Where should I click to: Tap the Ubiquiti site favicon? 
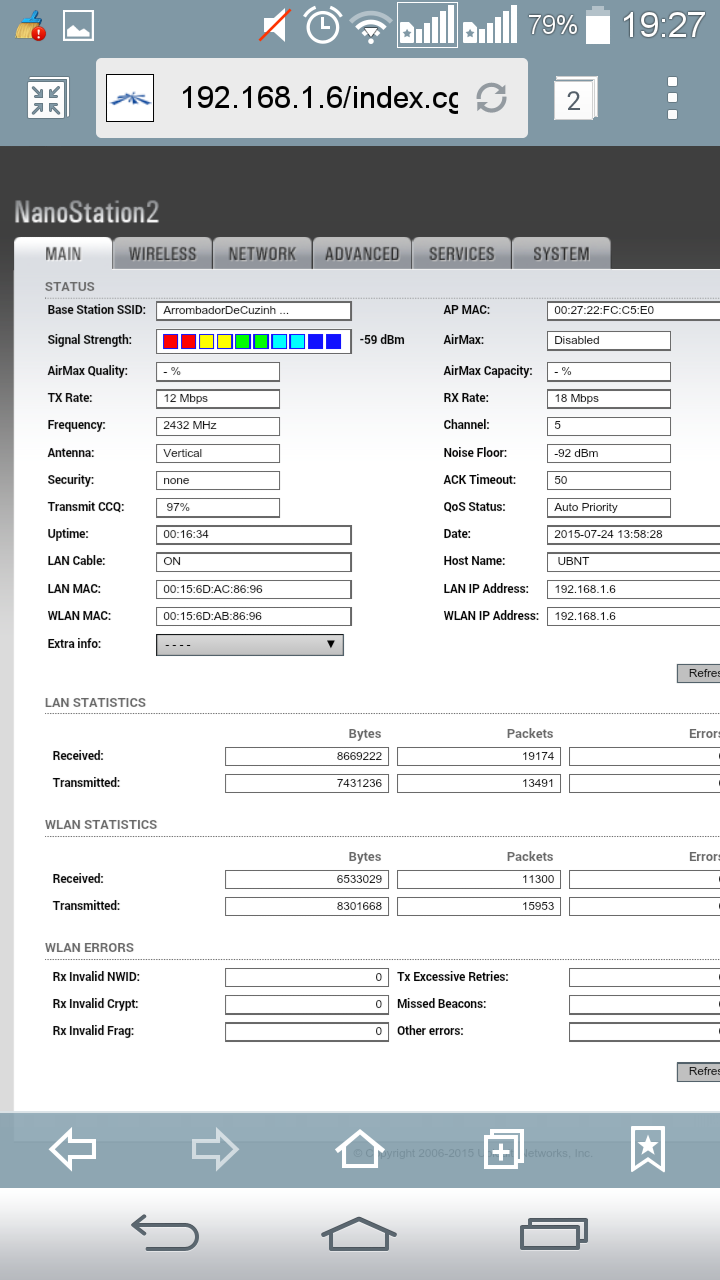coord(130,98)
